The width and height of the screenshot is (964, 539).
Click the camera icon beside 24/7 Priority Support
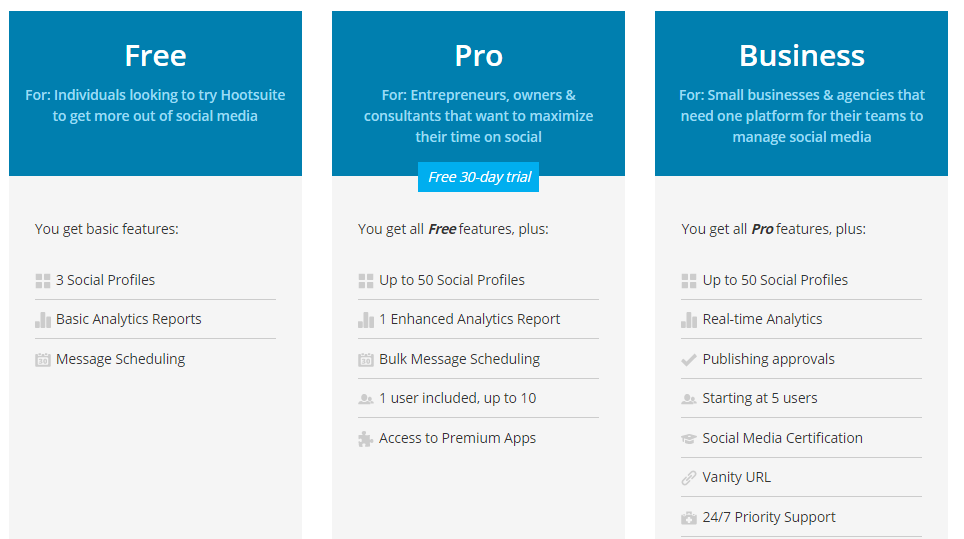688,518
